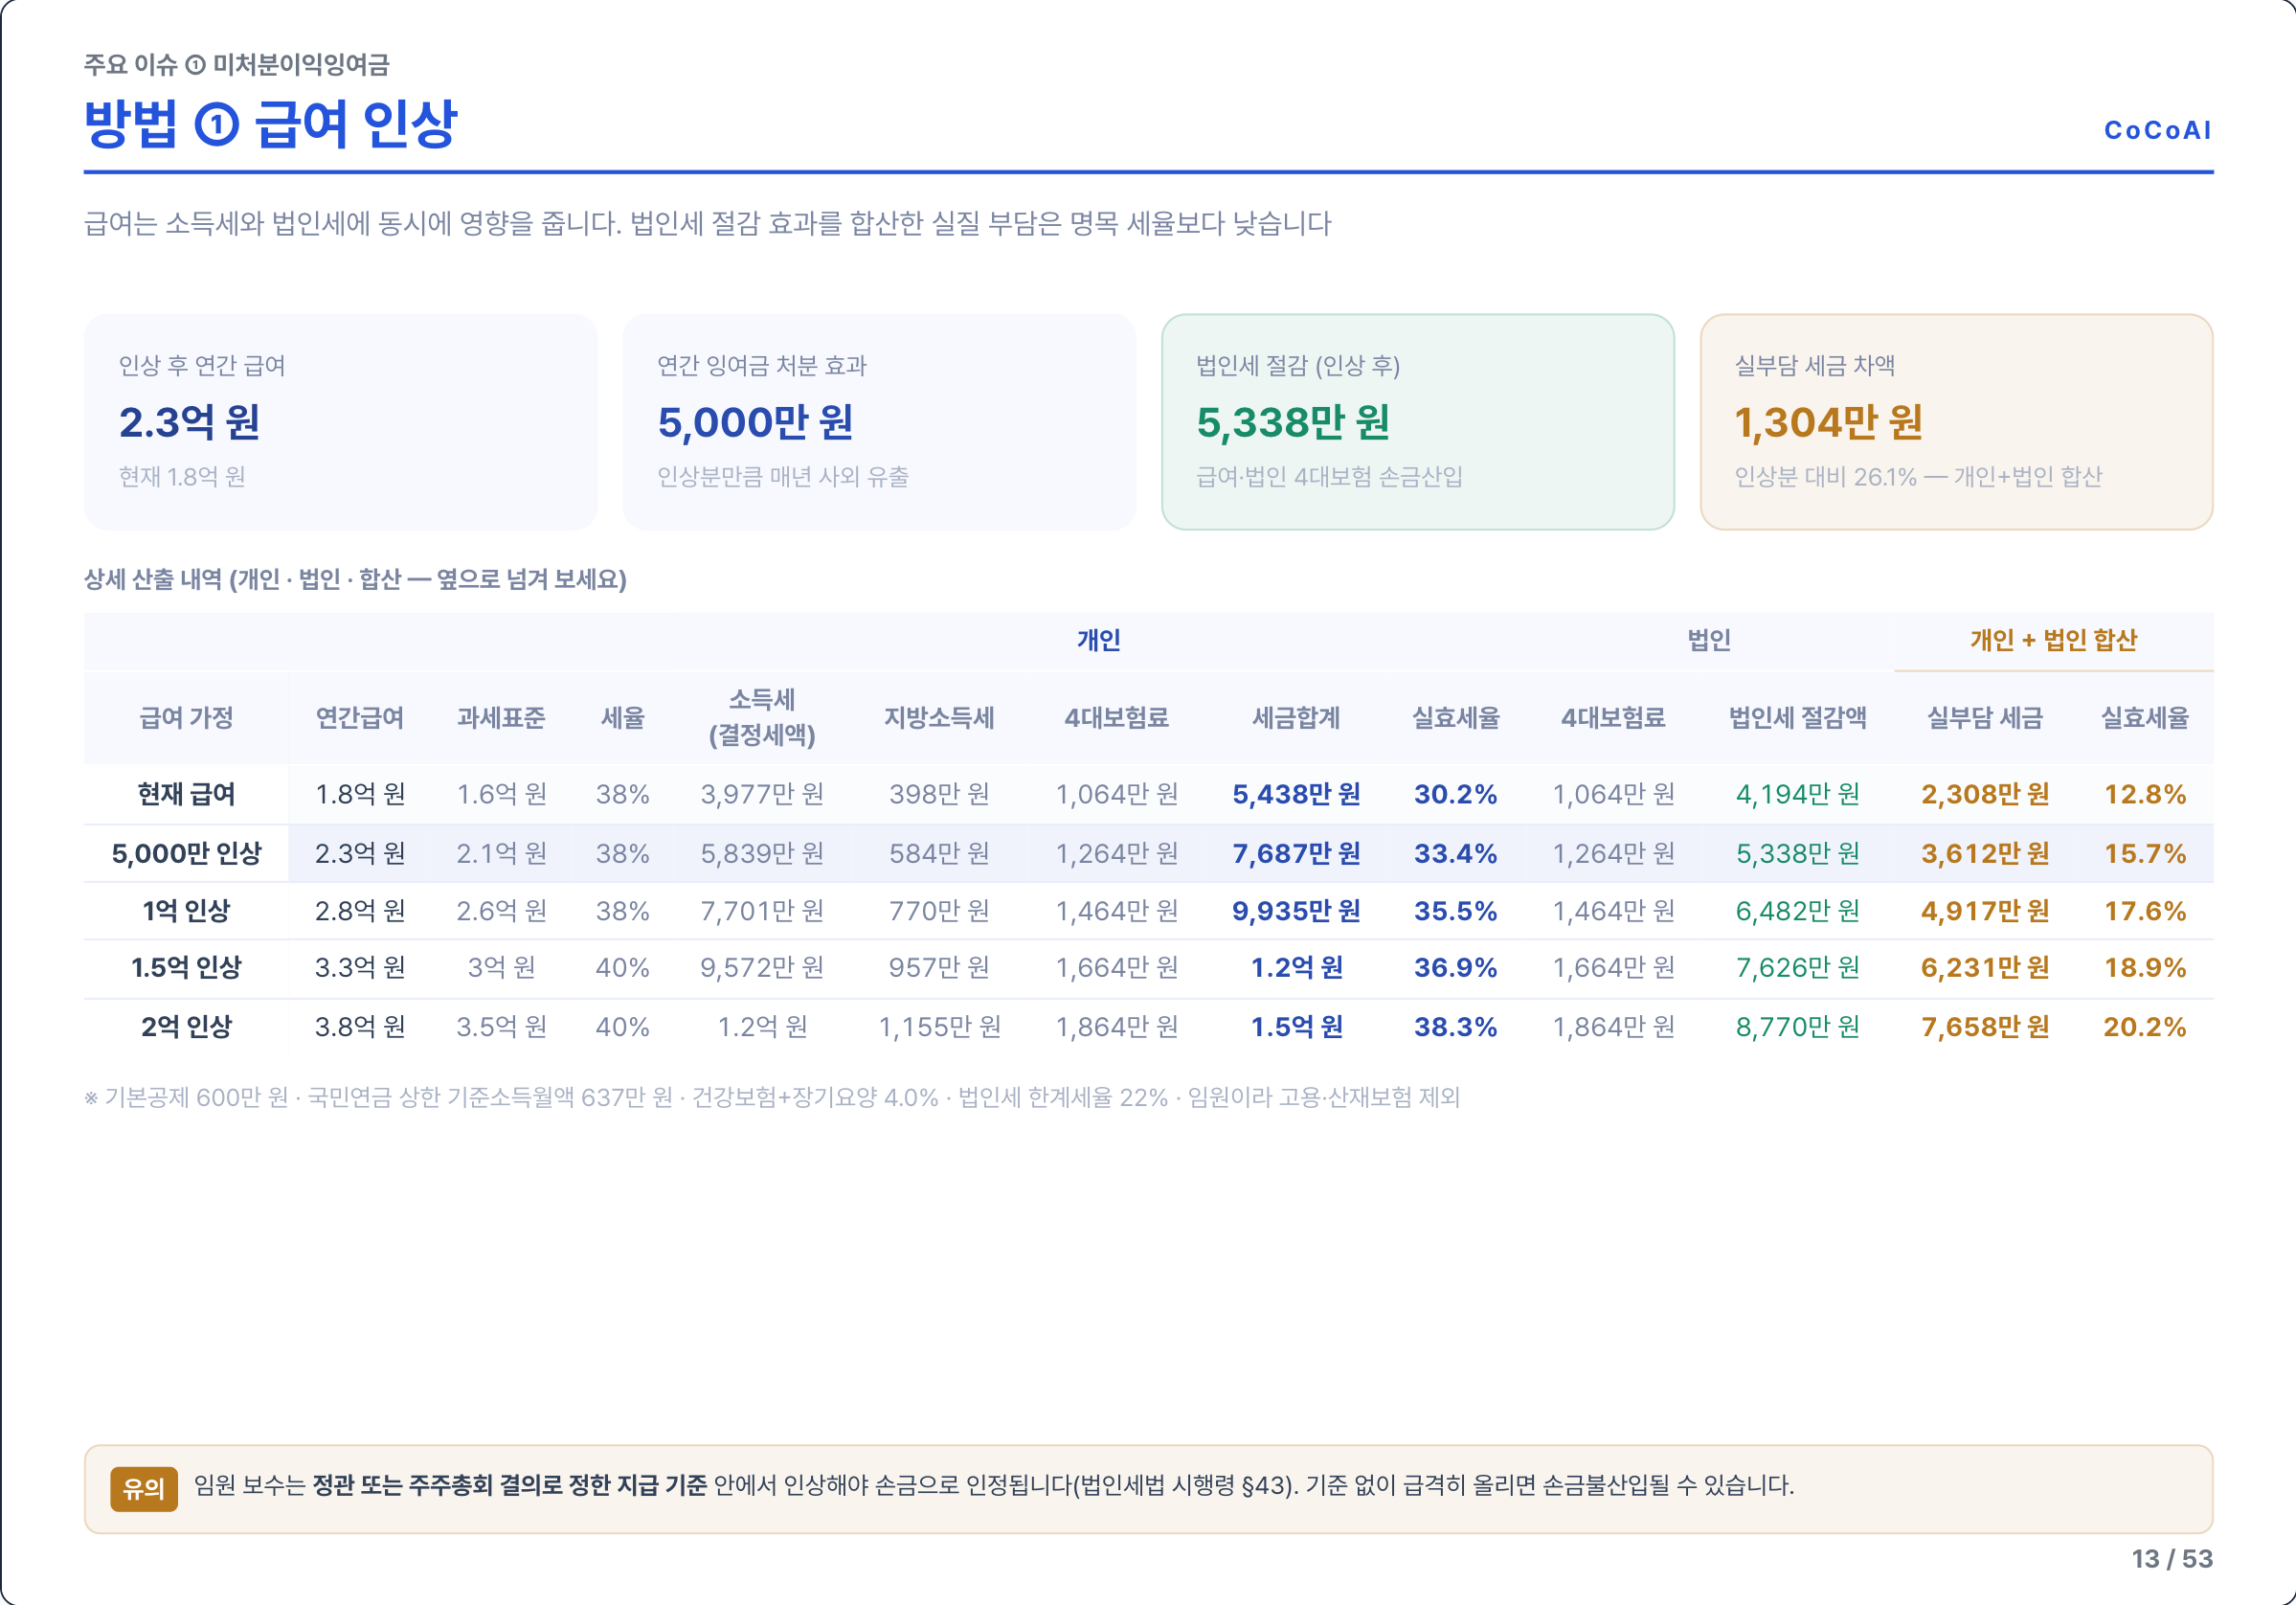2296x1605 pixels.
Task: Click the footnote beginning '※ 기본공제 600만 원'
Action: pyautogui.click(x=772, y=1097)
